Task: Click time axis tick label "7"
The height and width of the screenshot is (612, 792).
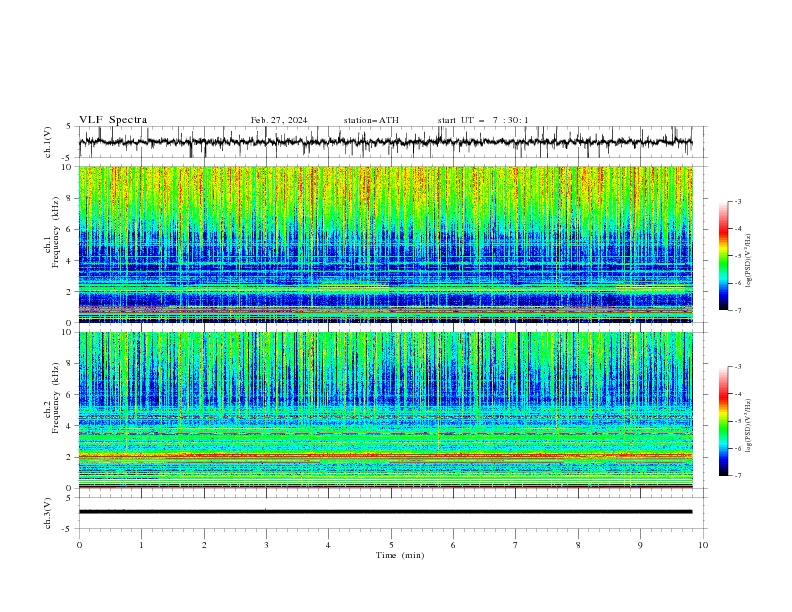Action: 516,545
